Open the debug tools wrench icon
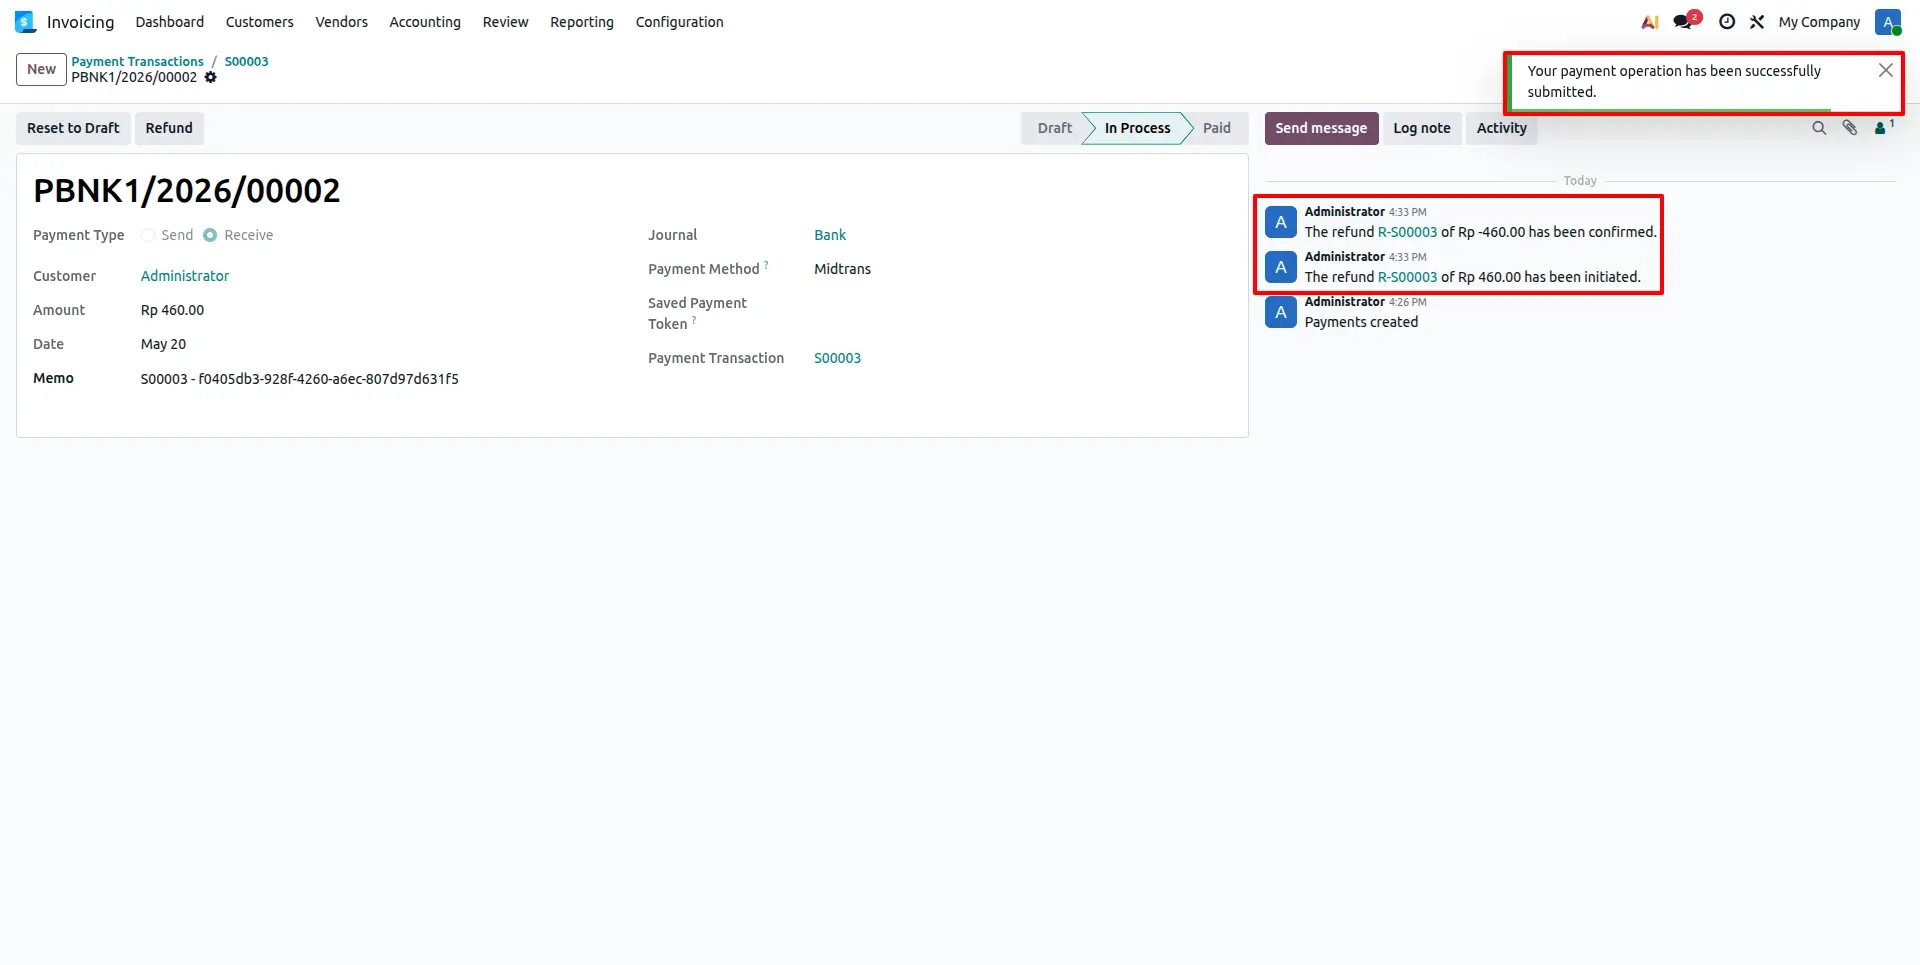This screenshot has width=1920, height=965. click(x=1757, y=22)
